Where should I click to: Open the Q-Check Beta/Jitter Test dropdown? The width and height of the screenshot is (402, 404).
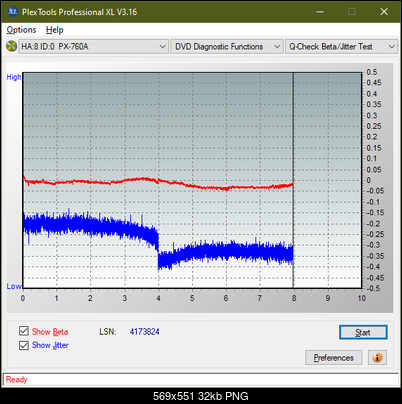341,47
